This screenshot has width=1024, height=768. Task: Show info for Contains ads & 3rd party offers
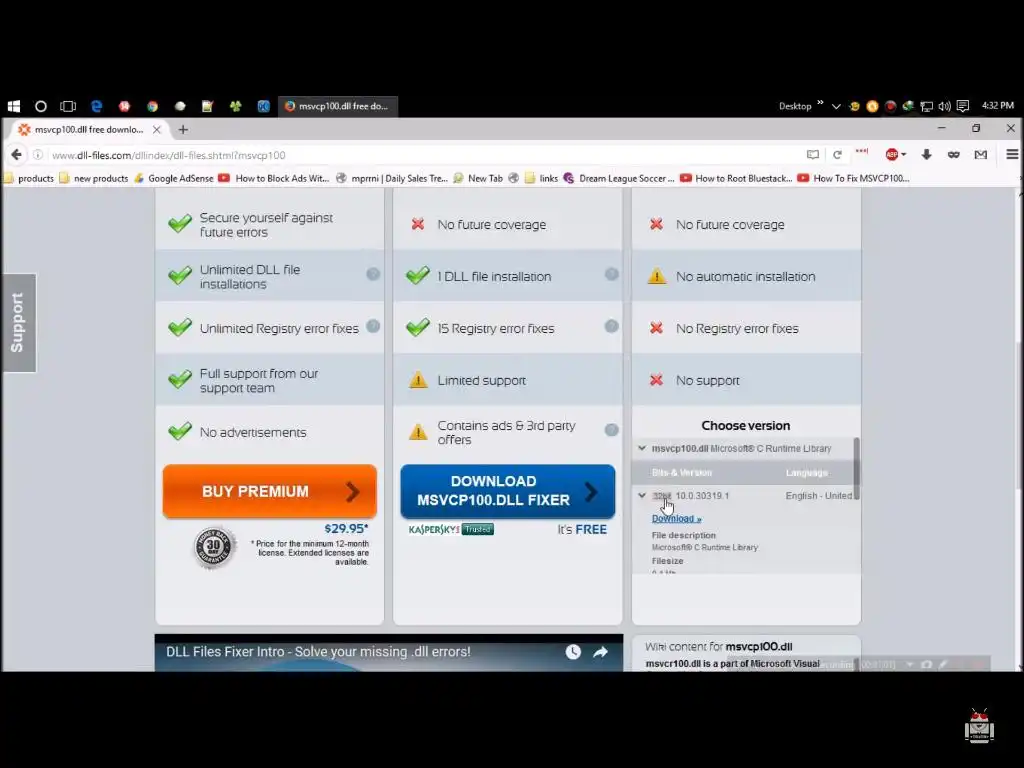[x=611, y=430]
